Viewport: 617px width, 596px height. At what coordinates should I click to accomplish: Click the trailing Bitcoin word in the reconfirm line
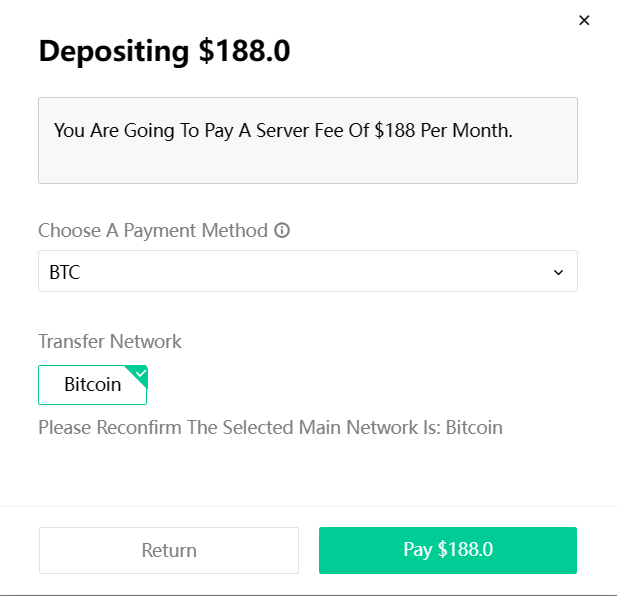[474, 428]
